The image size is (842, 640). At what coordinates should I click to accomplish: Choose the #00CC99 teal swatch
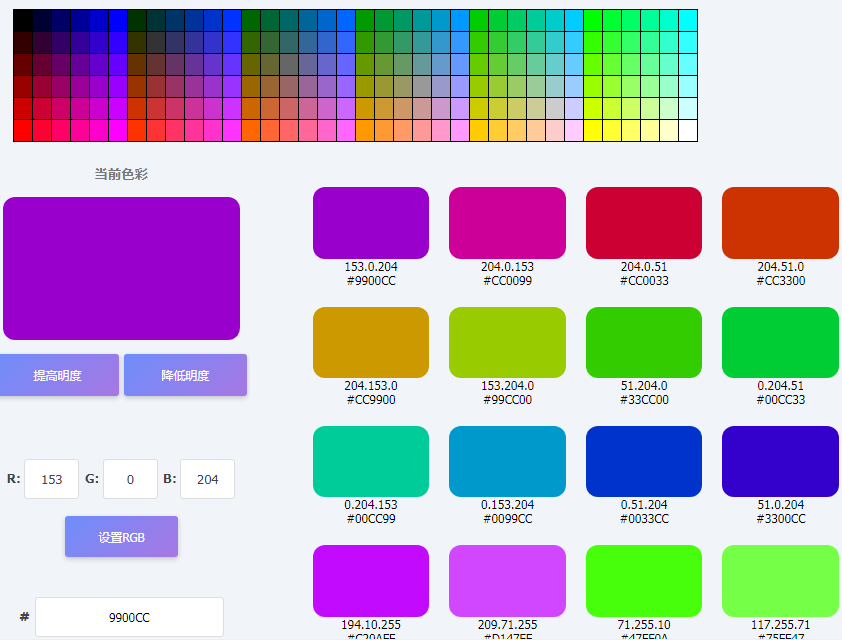tap(371, 461)
